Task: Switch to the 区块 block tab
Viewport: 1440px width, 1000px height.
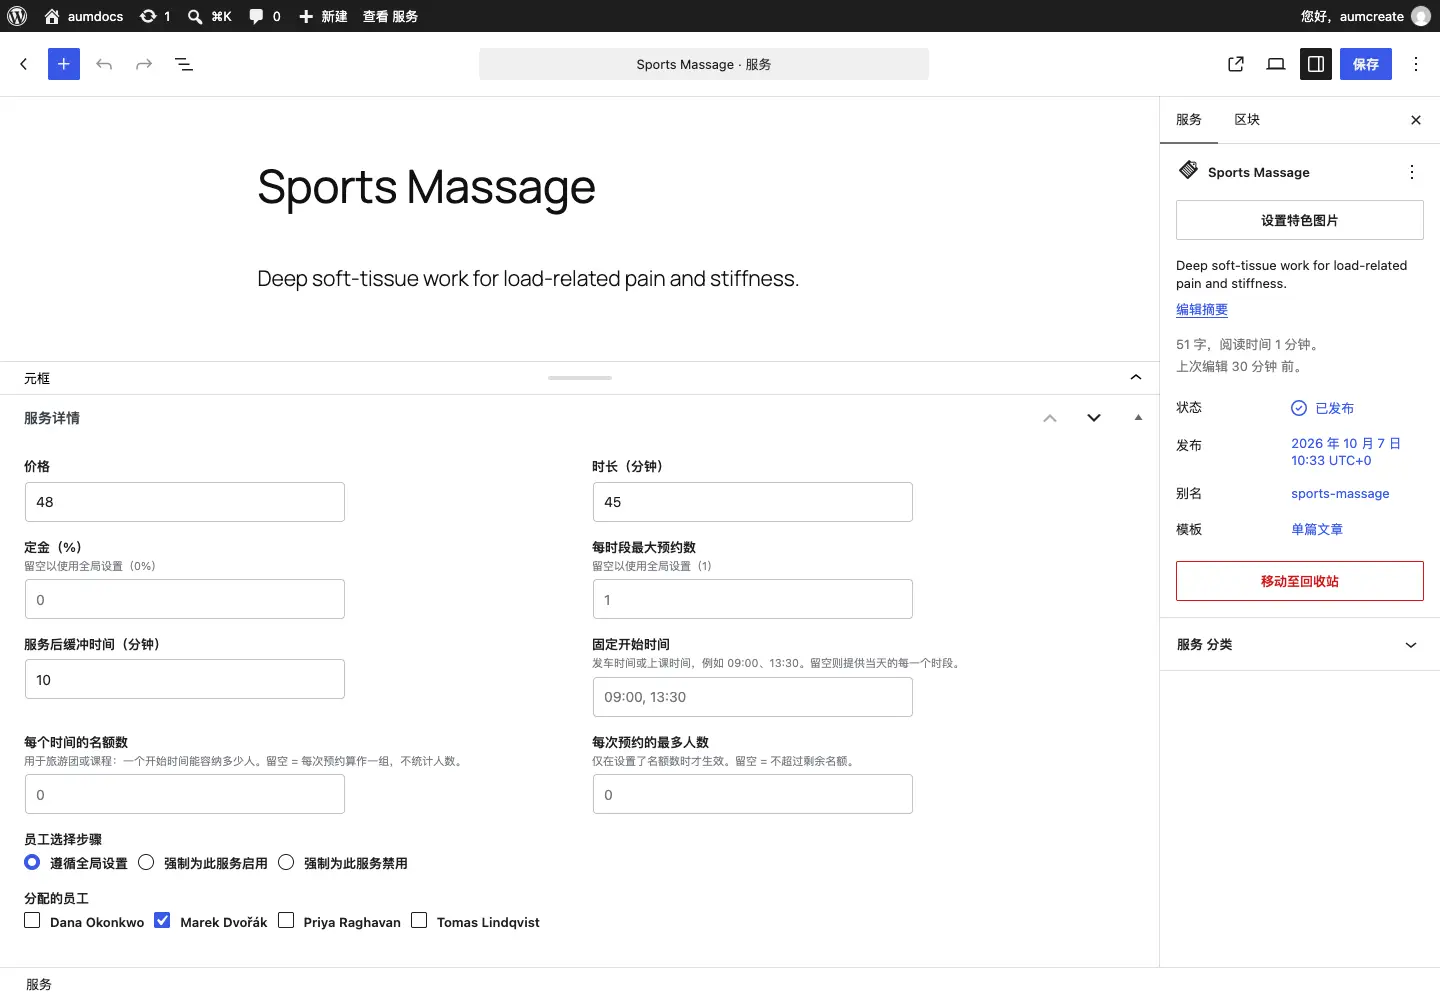Action: click(x=1247, y=120)
